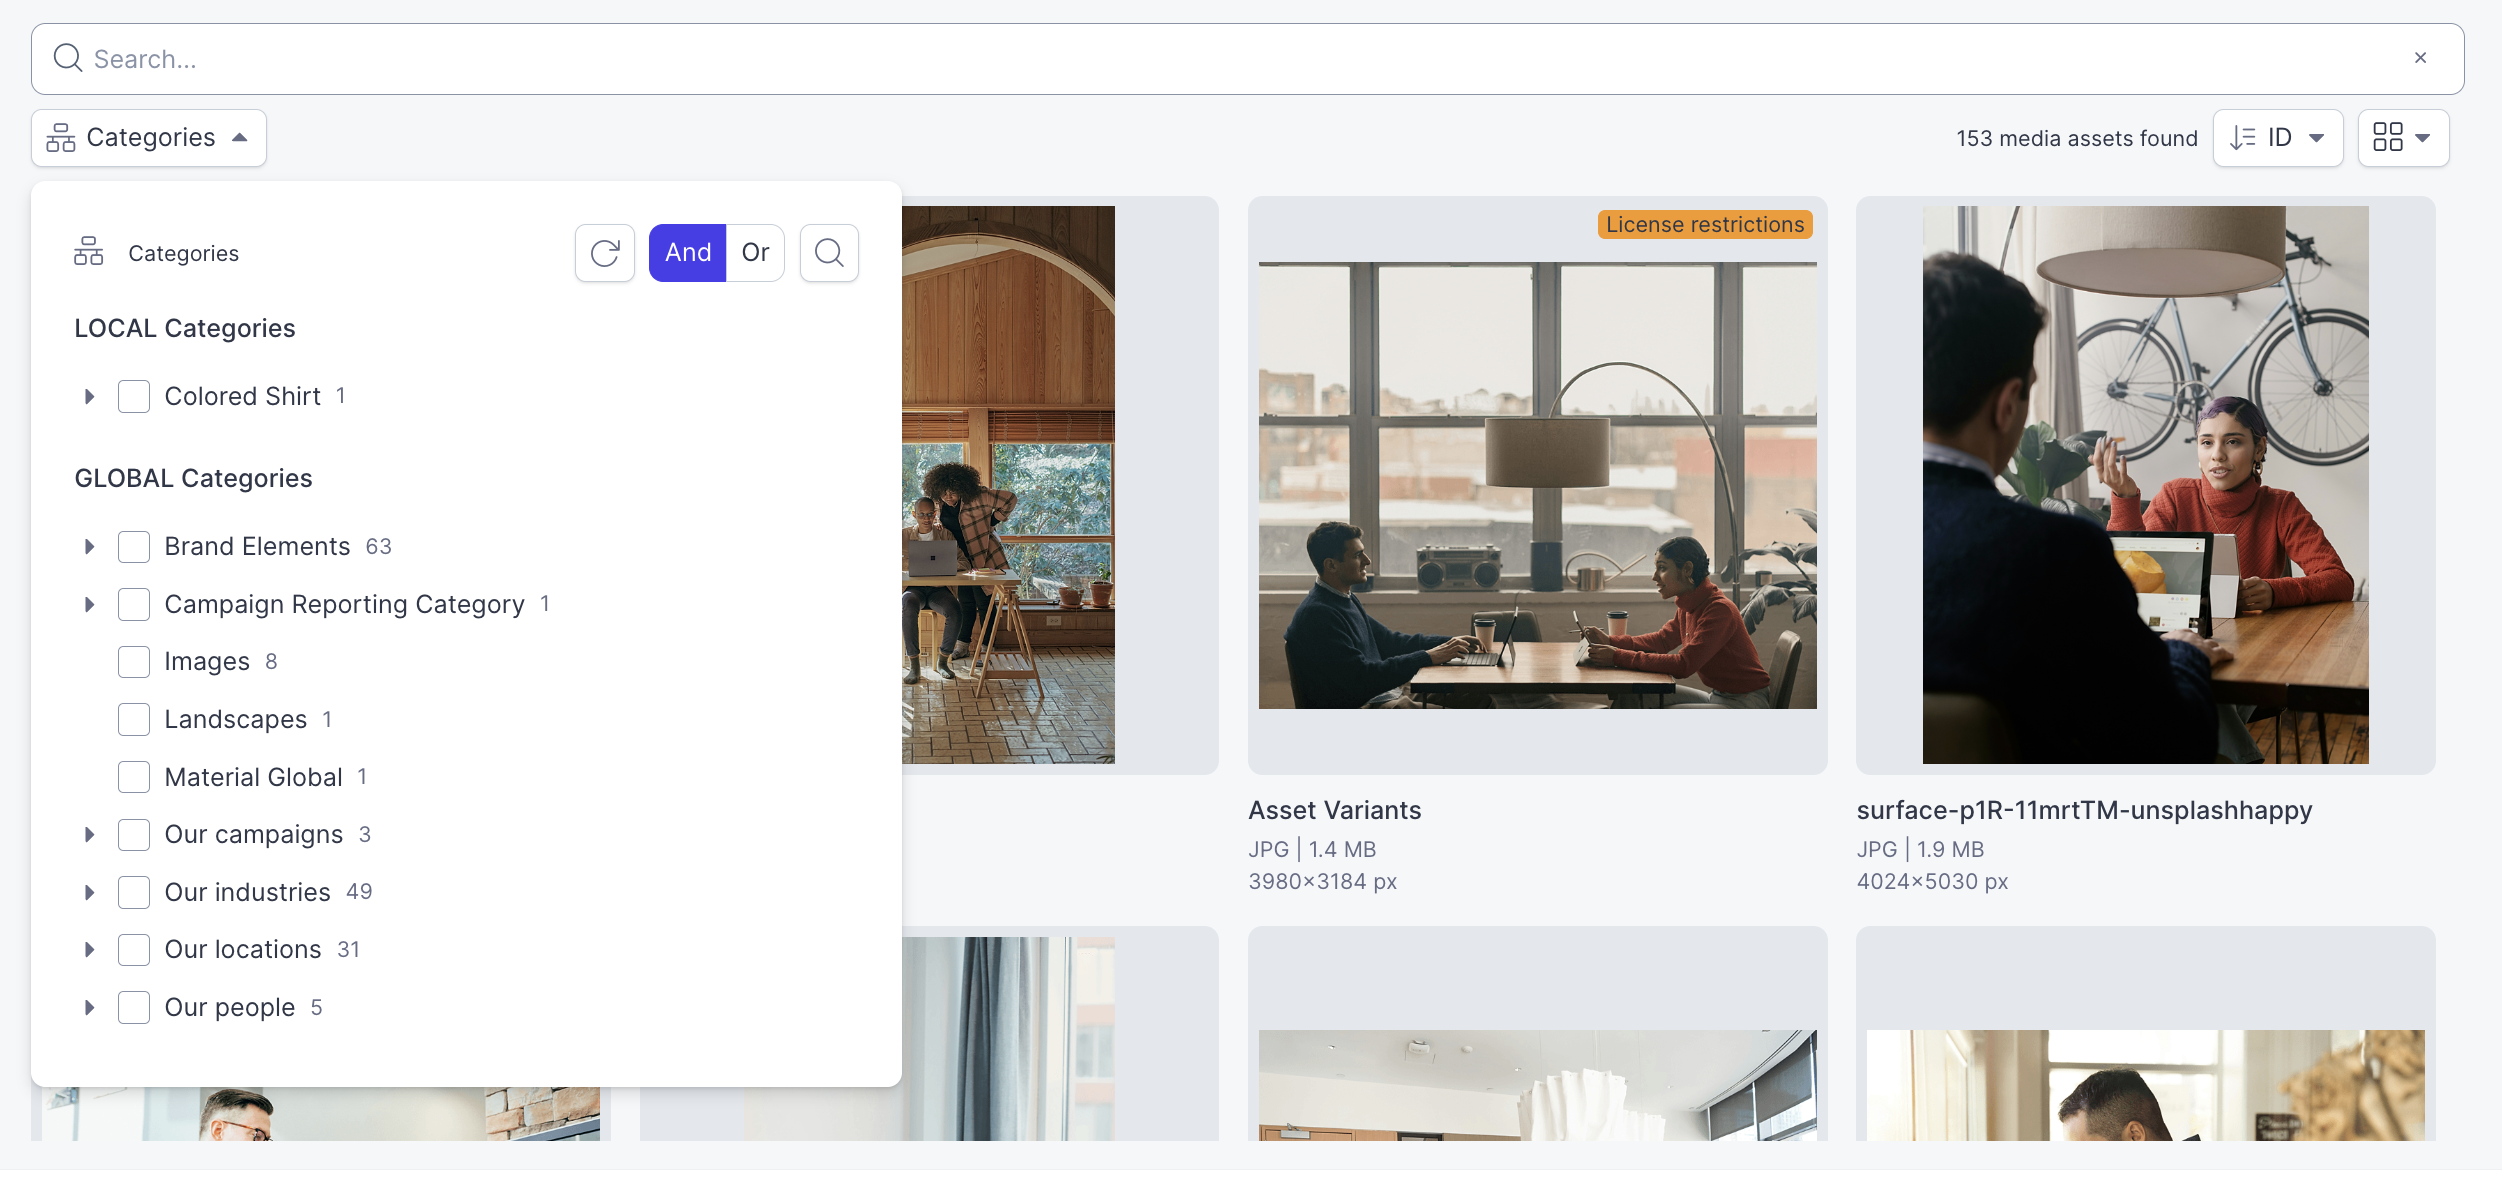Tick the Our people checkbox
Image resolution: width=2502 pixels, height=1178 pixels.
[x=134, y=1007]
